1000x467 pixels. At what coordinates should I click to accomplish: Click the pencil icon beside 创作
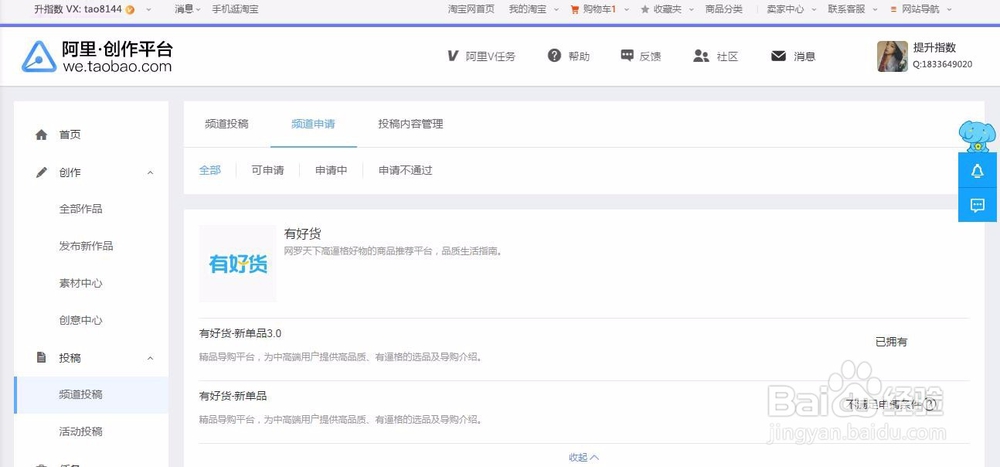point(41,172)
